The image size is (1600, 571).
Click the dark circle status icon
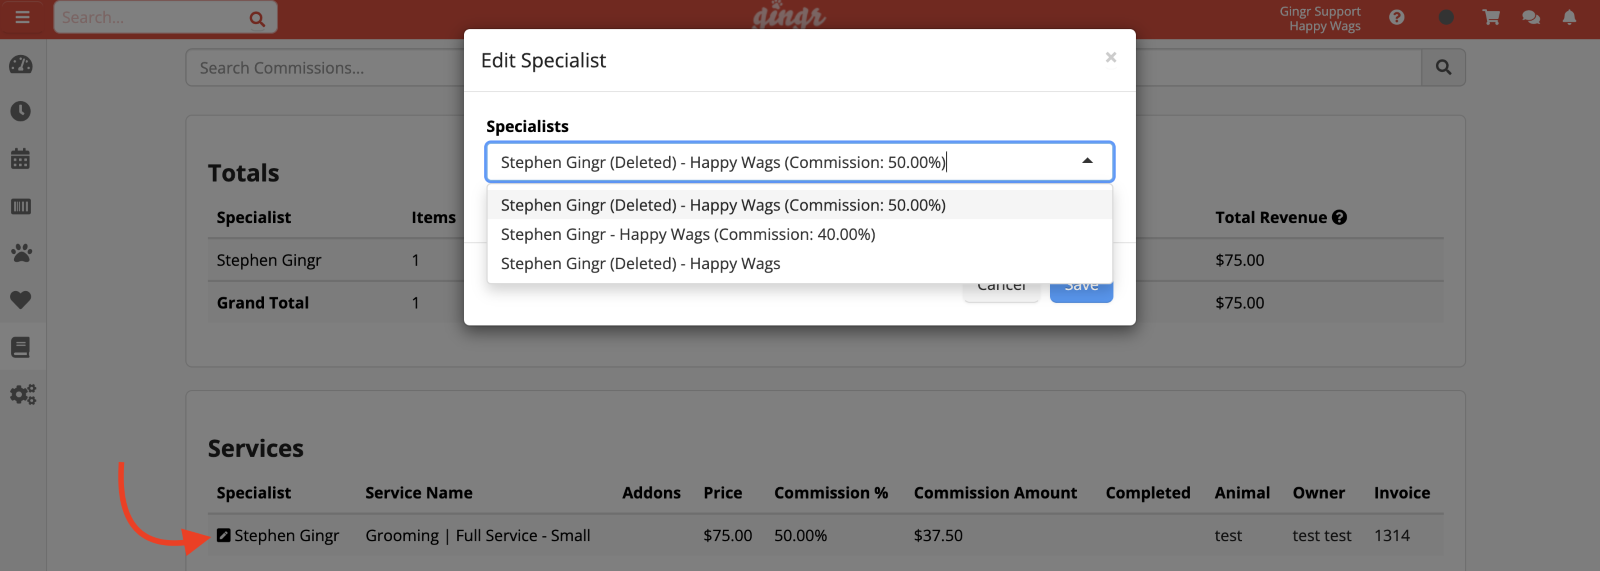tap(1446, 17)
